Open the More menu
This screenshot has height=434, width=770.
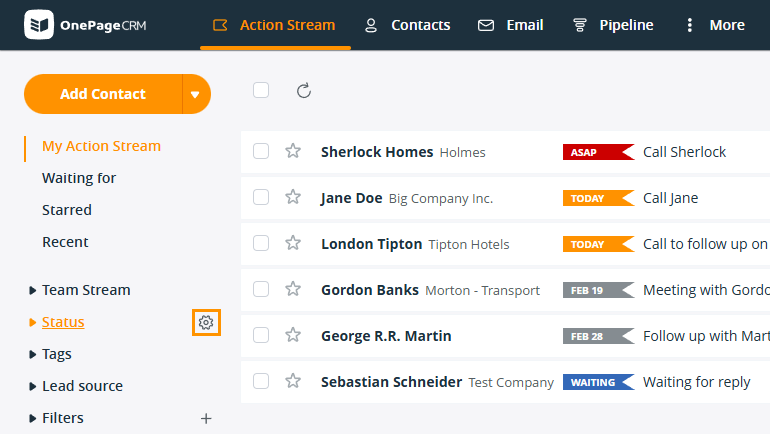pyautogui.click(x=714, y=25)
